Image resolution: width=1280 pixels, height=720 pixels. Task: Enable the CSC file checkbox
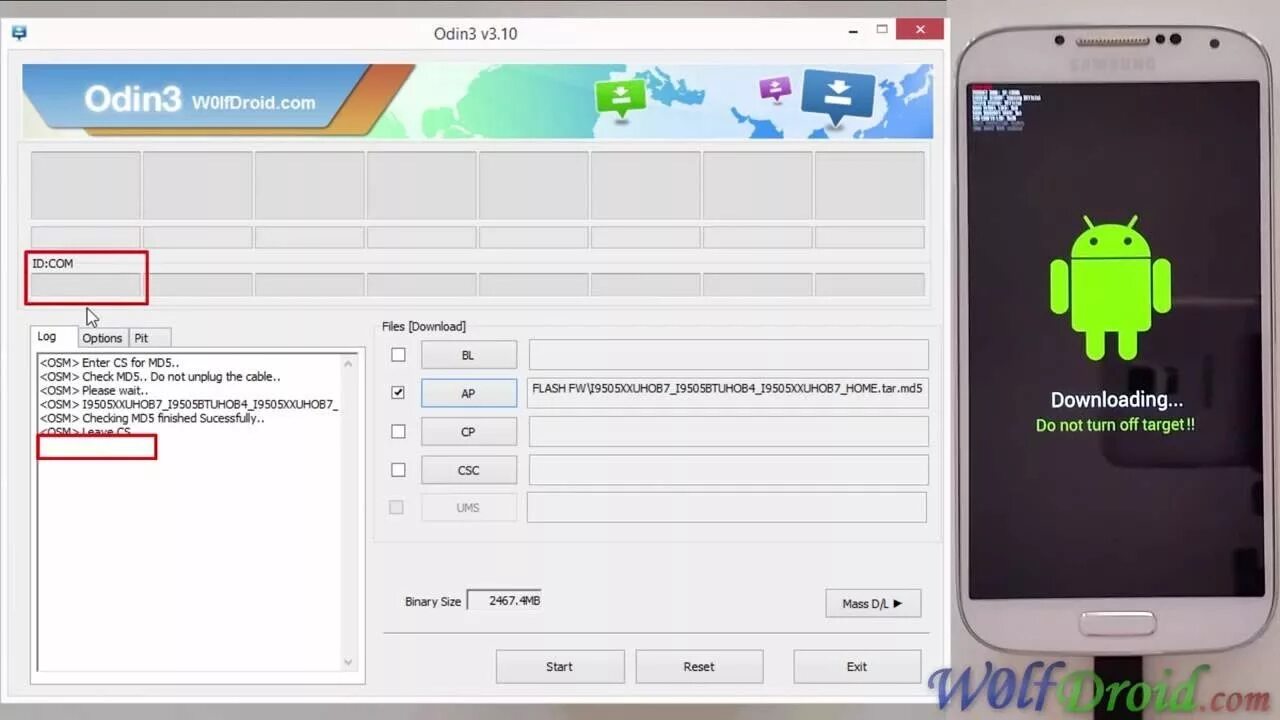[x=398, y=470]
